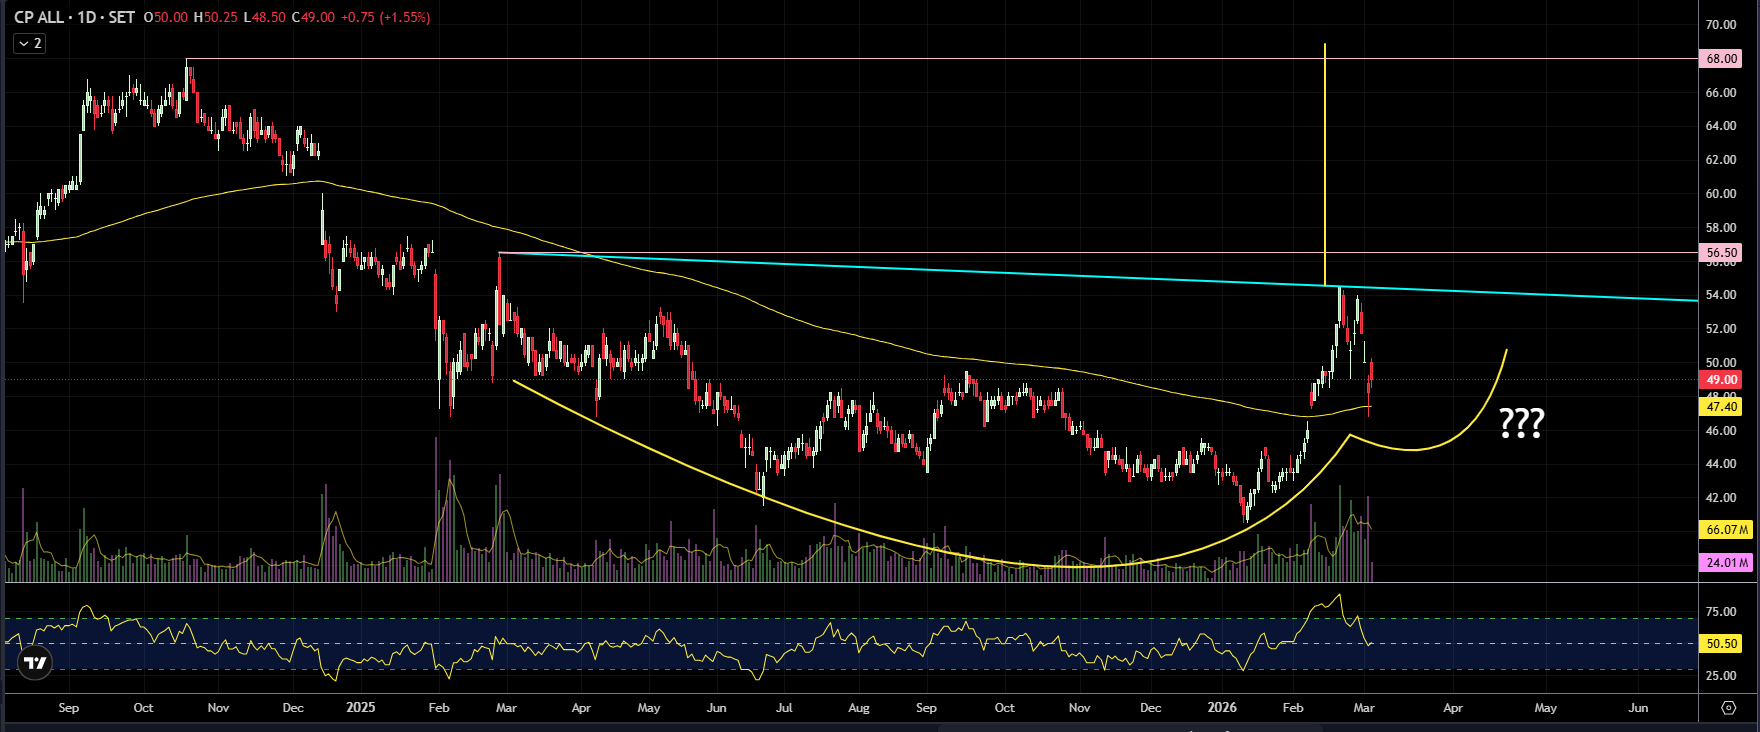Open chart settings via the gear icon
Viewport: 1760px width, 732px height.
point(1729,708)
